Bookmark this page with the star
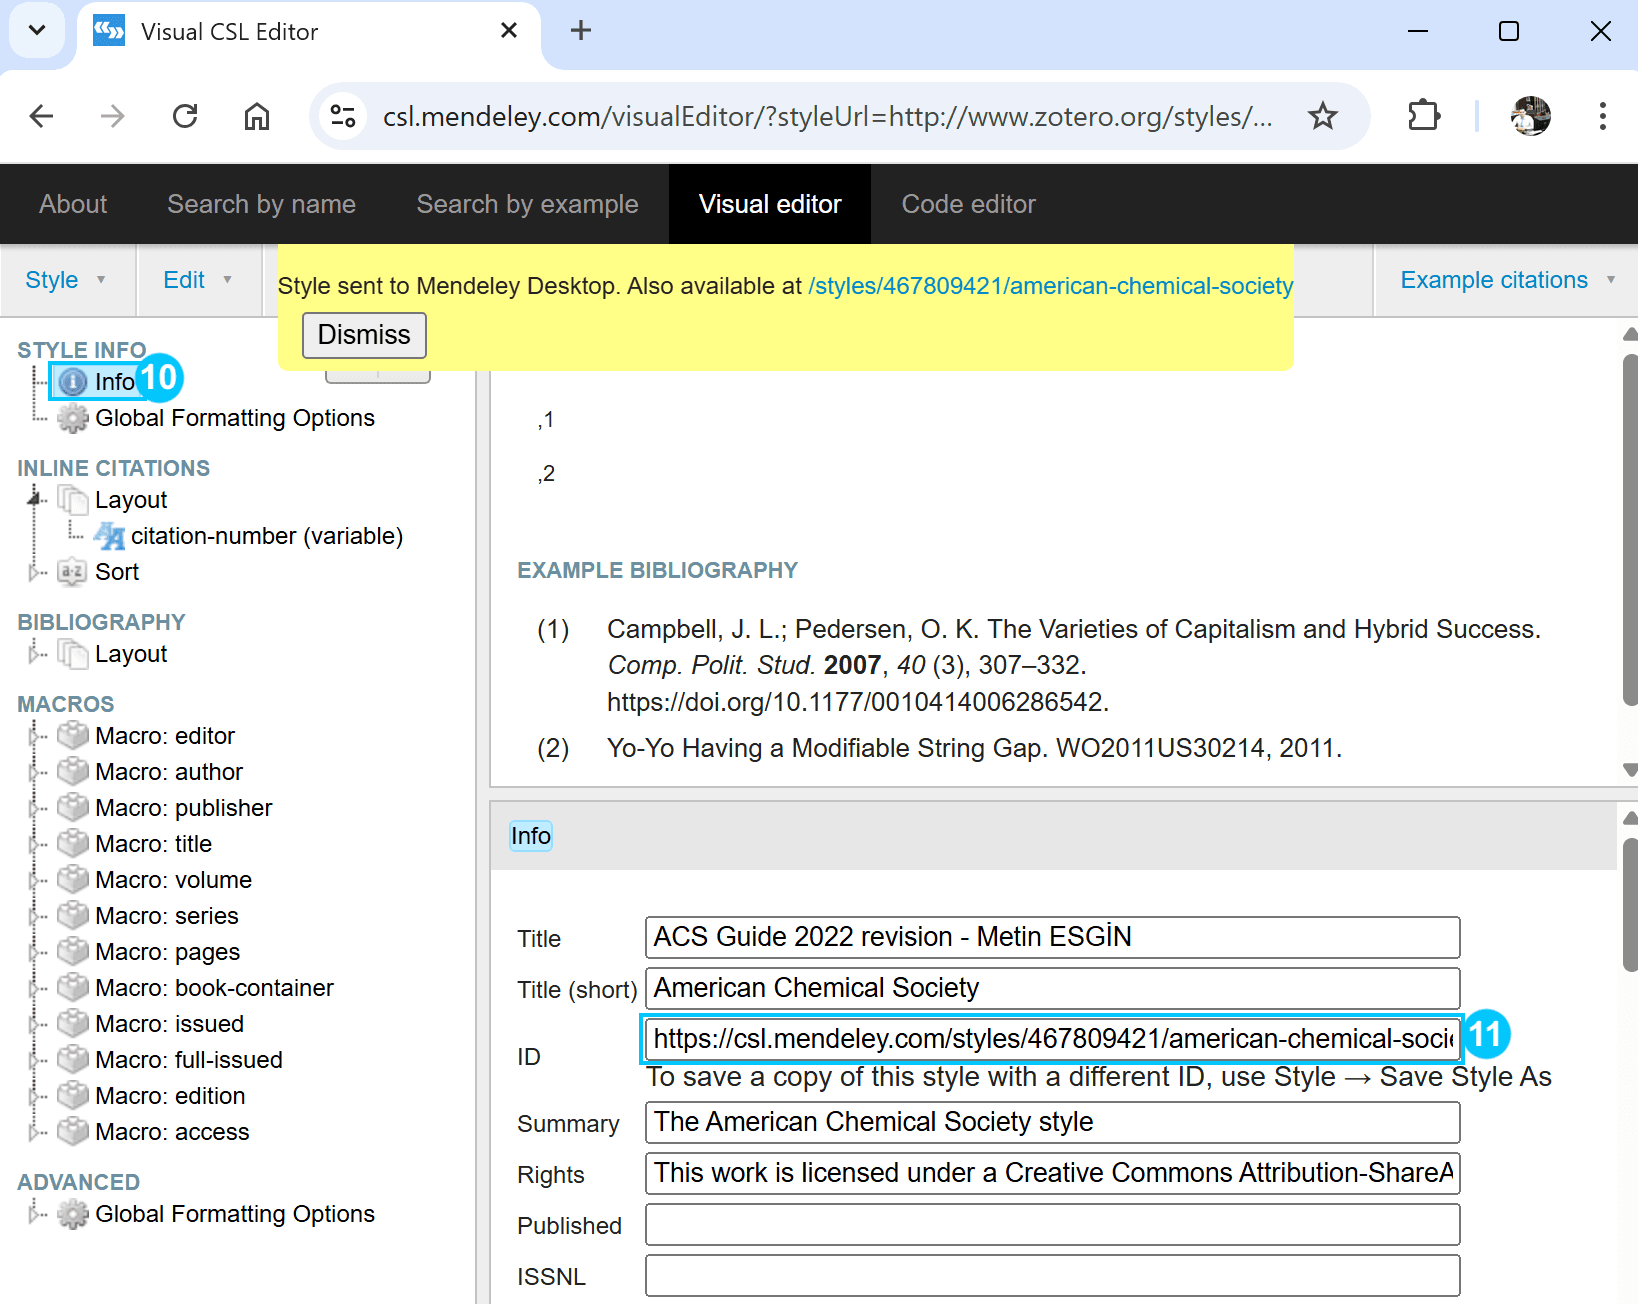 click(1323, 116)
